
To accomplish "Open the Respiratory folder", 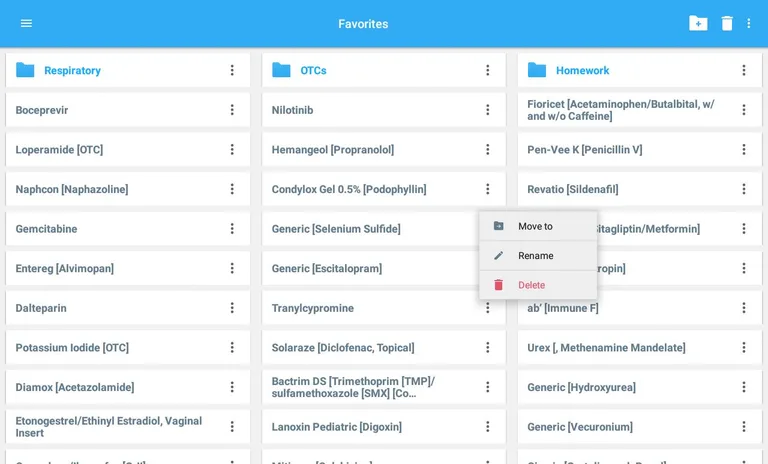I will click(x=127, y=70).
